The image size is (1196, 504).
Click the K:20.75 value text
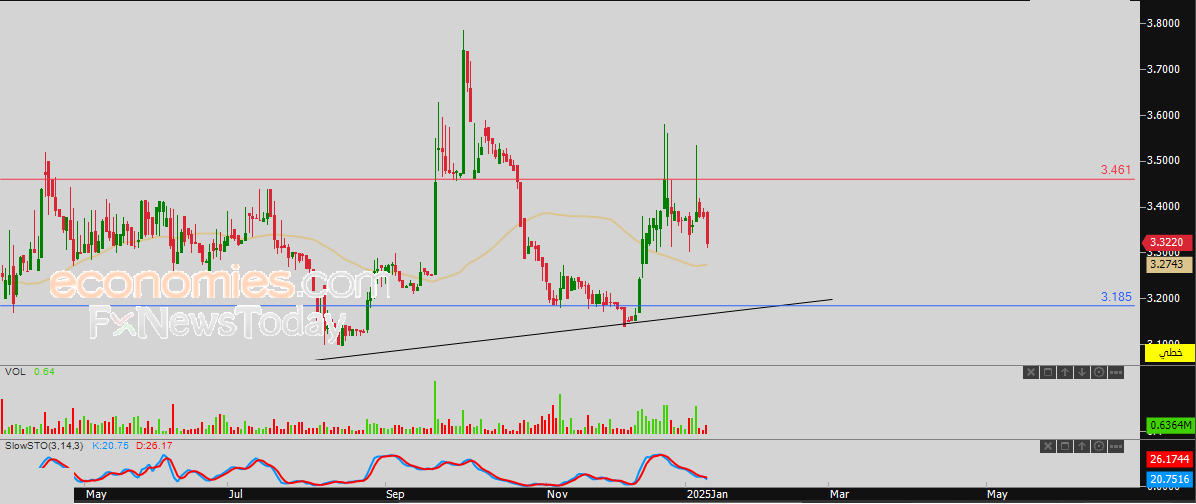[x=111, y=446]
